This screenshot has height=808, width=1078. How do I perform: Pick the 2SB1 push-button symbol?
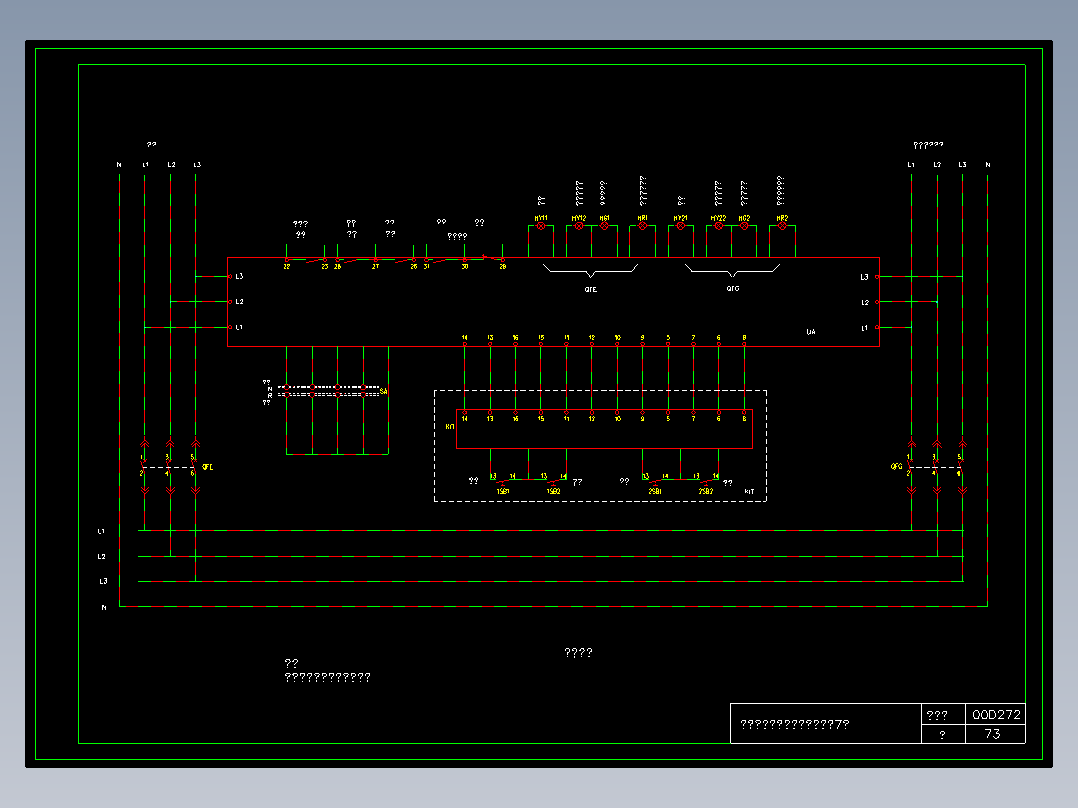[655, 481]
